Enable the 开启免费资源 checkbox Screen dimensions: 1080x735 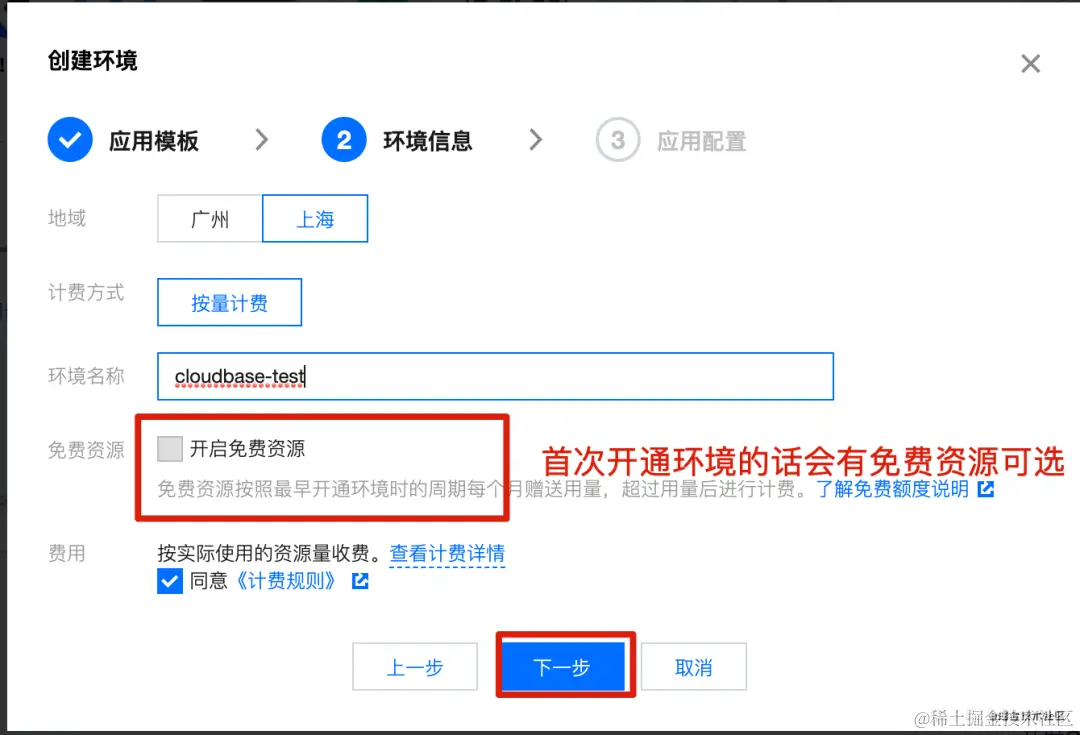pyautogui.click(x=169, y=448)
